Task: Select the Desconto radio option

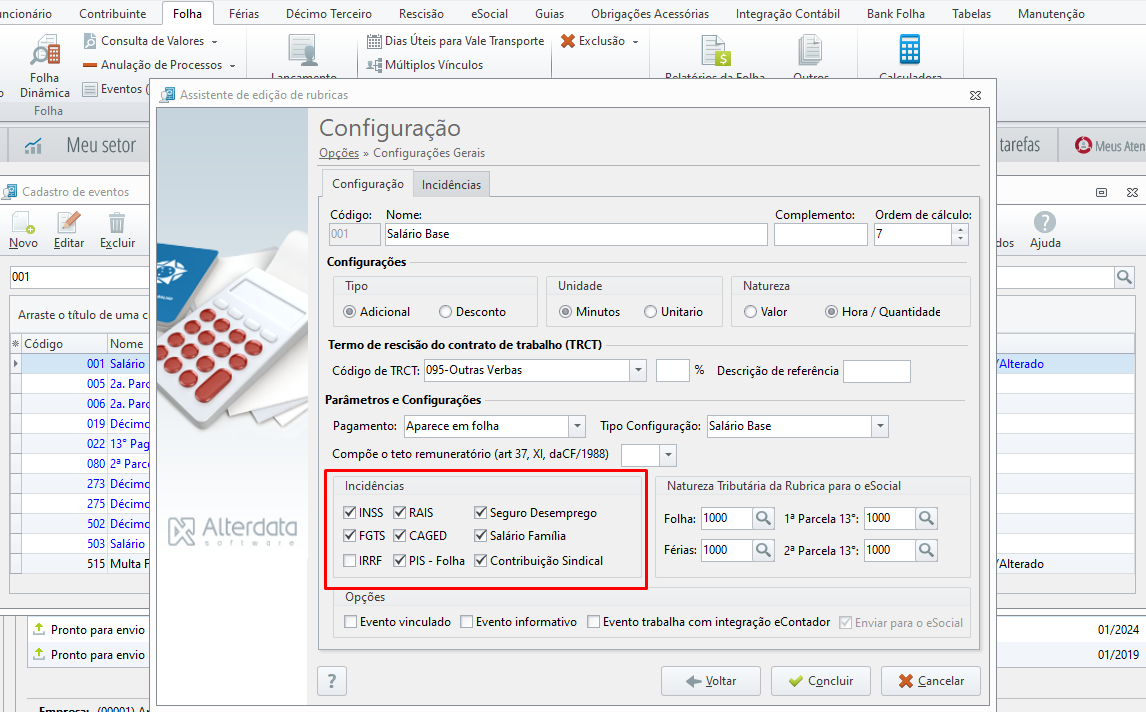Action: coord(445,311)
